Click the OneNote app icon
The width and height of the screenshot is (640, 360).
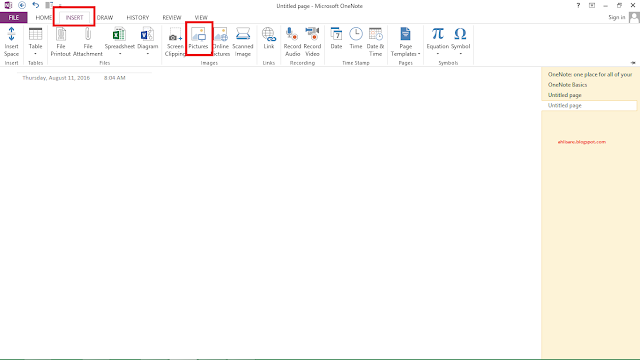click(x=8, y=5)
